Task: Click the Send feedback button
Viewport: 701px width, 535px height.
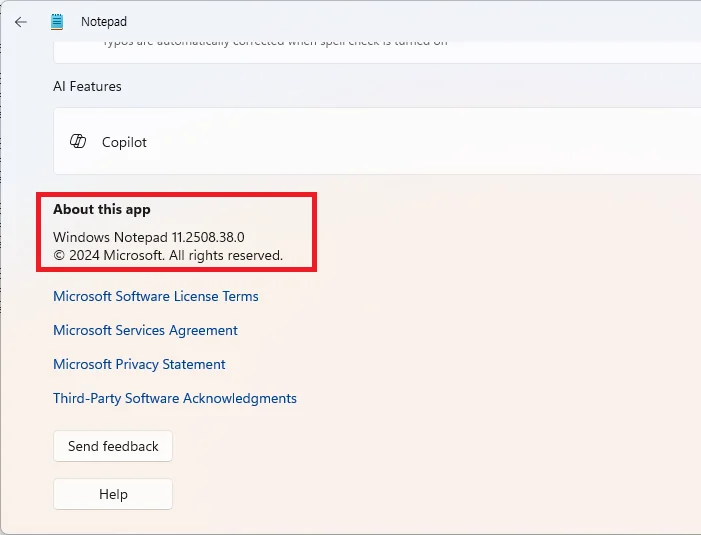Action: coord(113,446)
